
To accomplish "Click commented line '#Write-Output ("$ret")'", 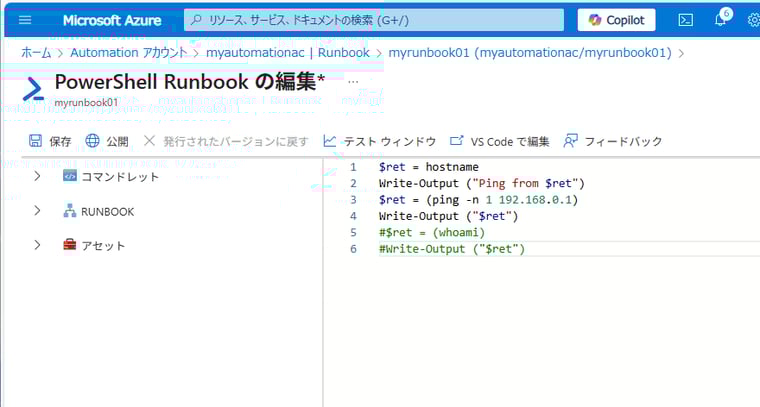I will click(452, 249).
